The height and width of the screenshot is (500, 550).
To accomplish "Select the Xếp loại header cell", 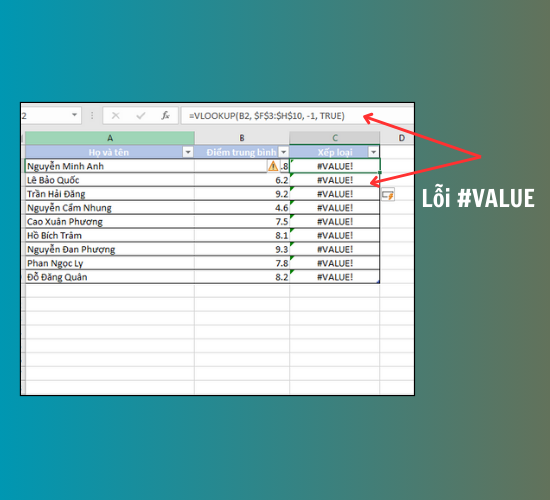I will coord(335,152).
